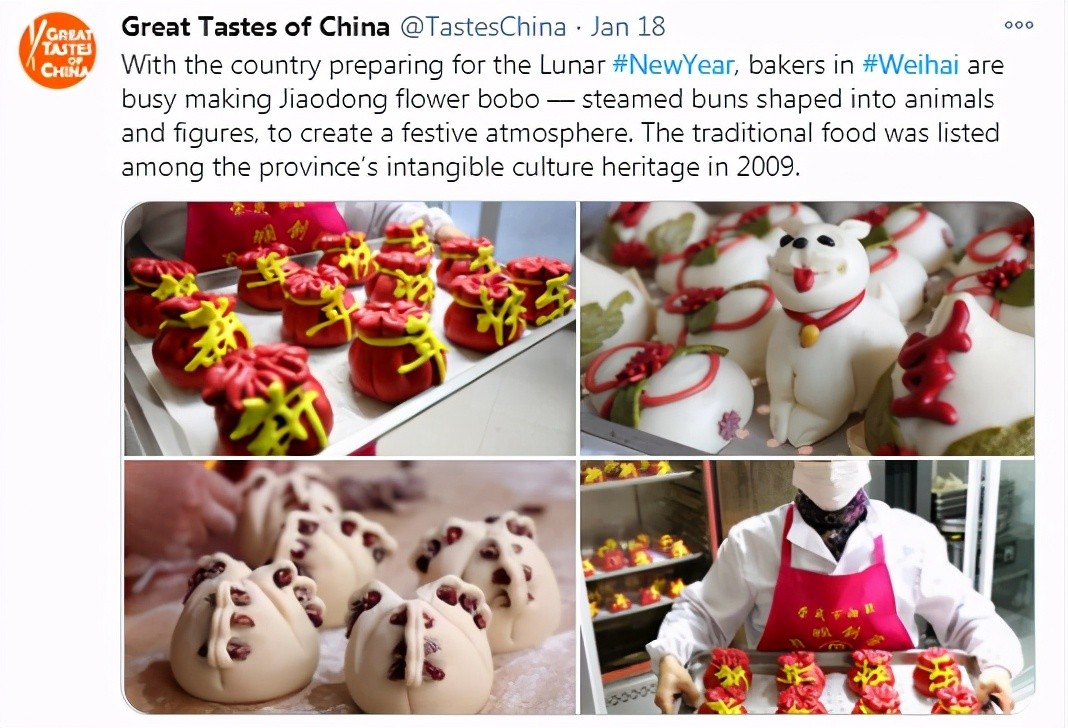
Task: Click the yellow character on front red bun
Action: 277,415
